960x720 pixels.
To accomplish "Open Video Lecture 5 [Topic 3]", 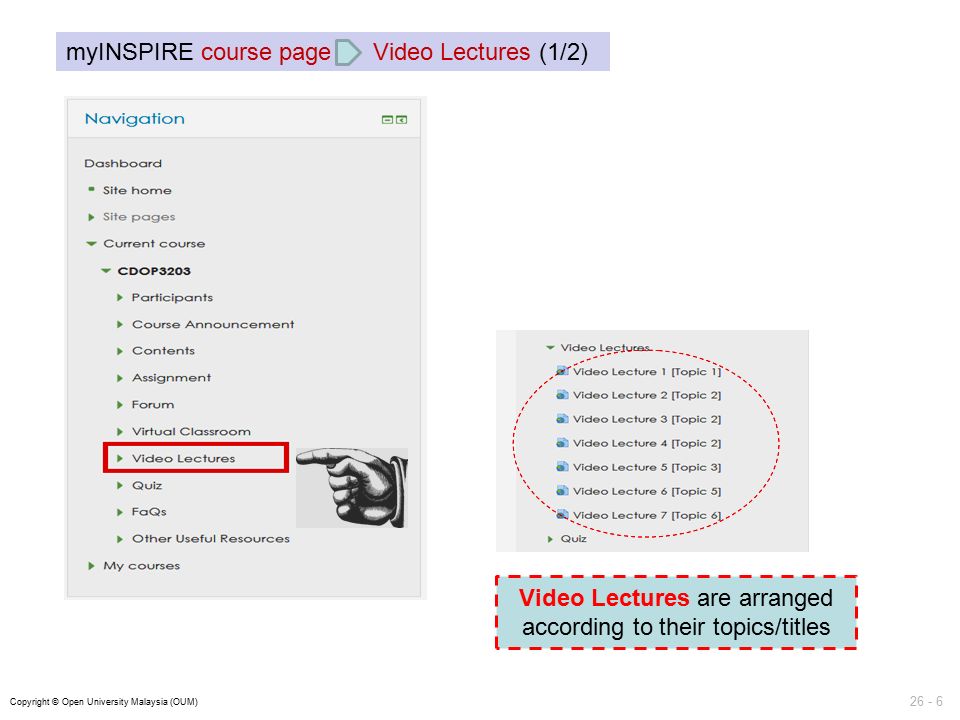I will [x=647, y=467].
